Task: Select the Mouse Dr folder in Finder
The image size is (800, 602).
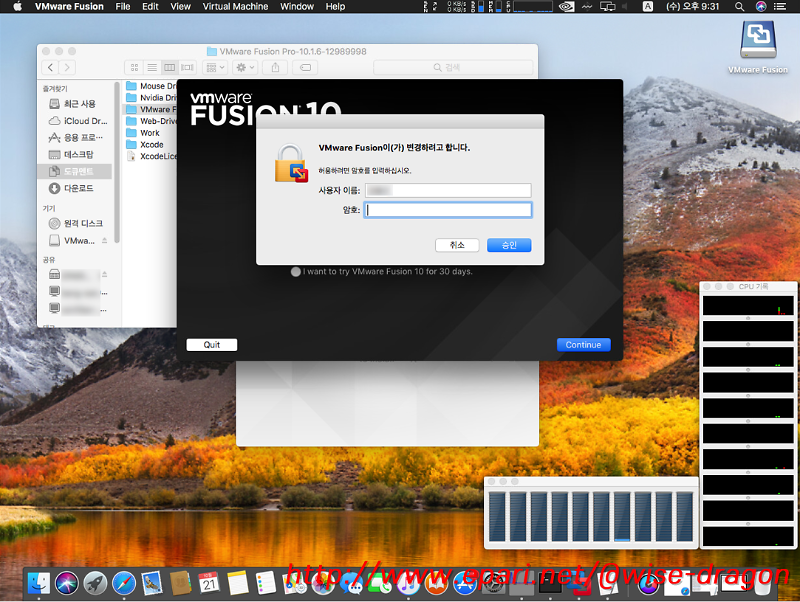Action: 151,86
